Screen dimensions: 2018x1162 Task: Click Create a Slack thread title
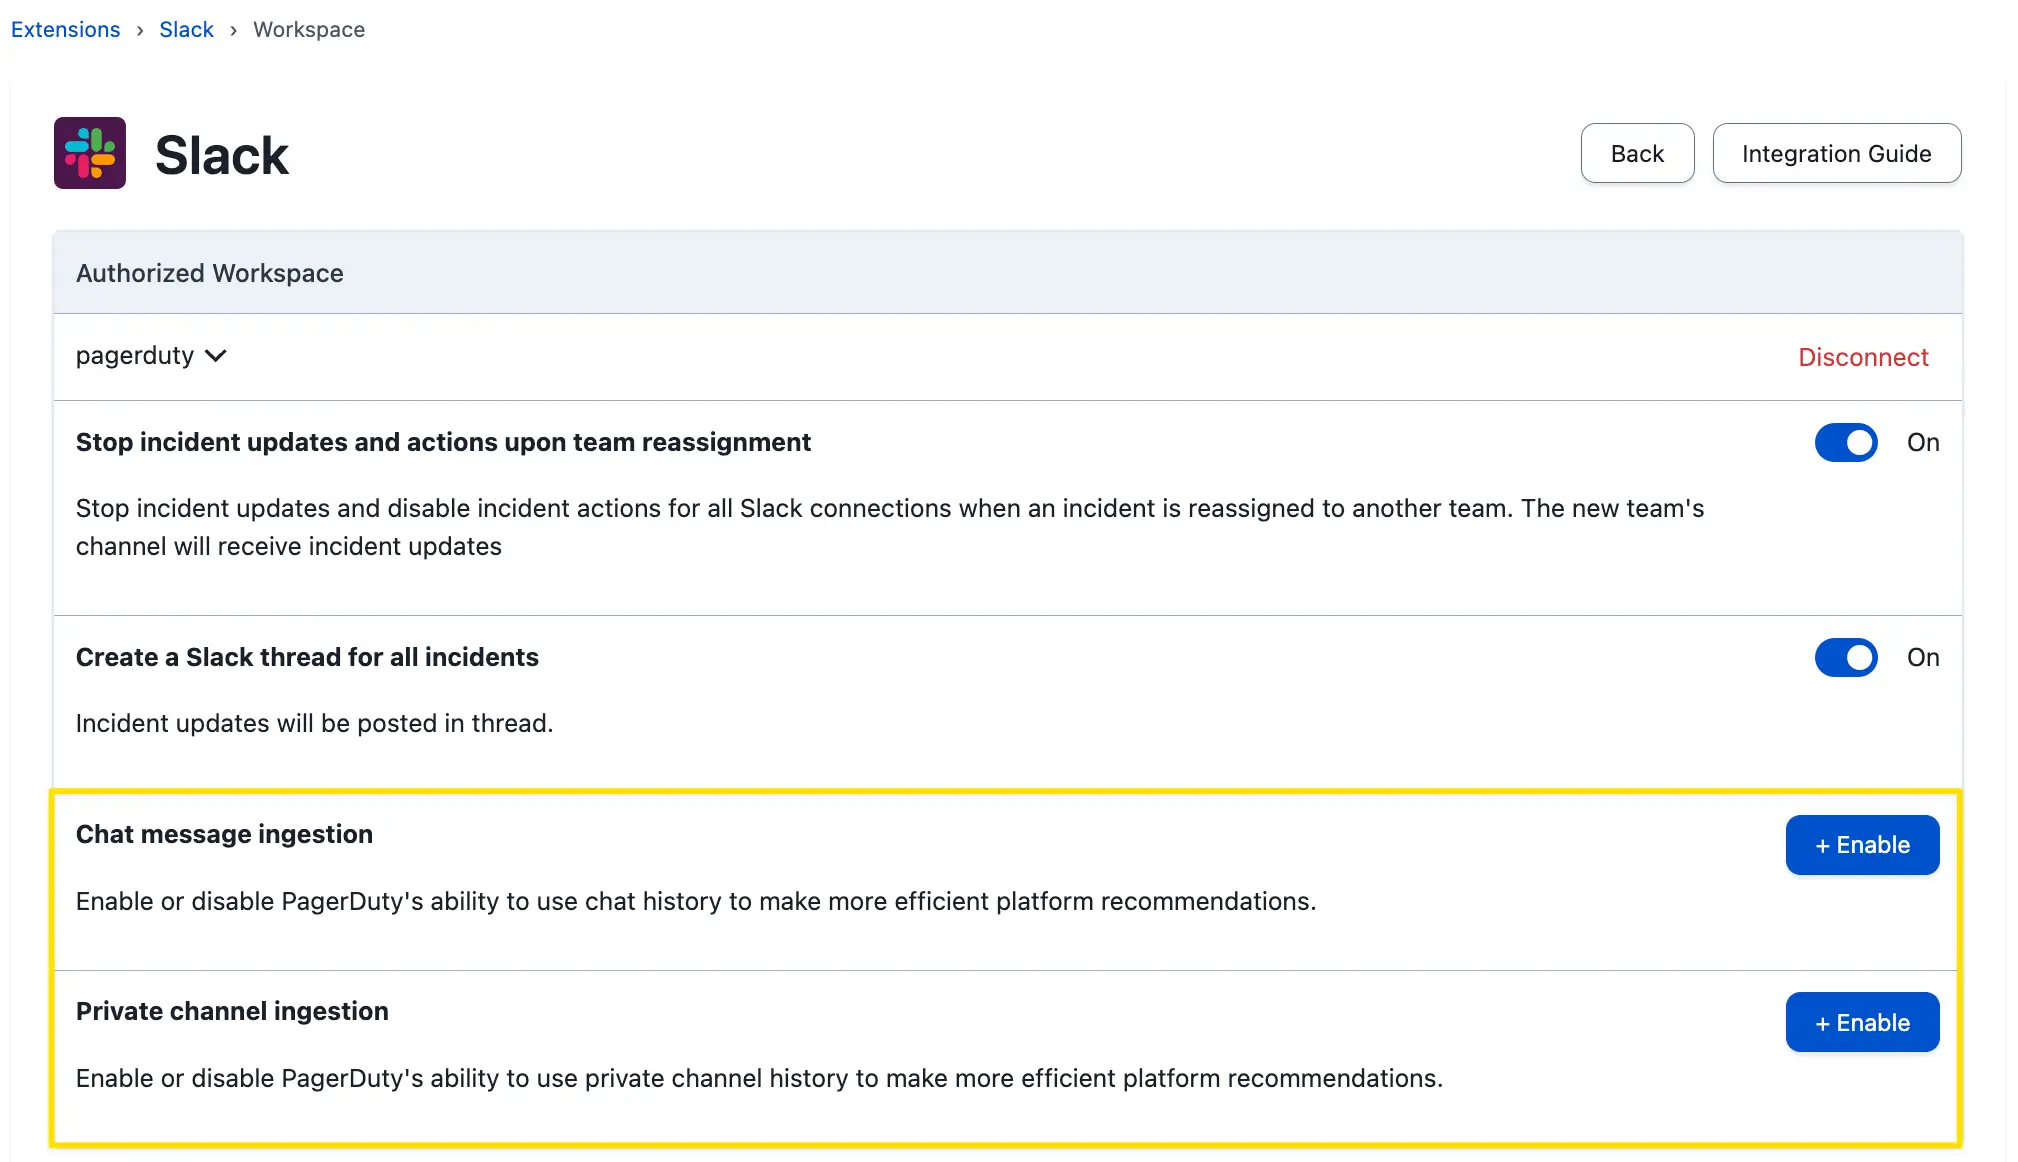point(307,657)
